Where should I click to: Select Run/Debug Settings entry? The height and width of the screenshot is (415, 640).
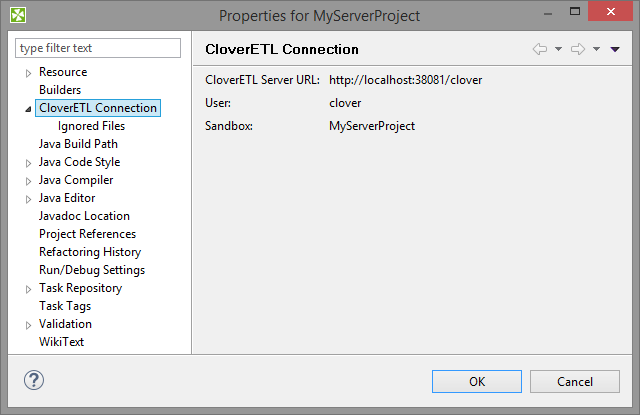coord(91,270)
